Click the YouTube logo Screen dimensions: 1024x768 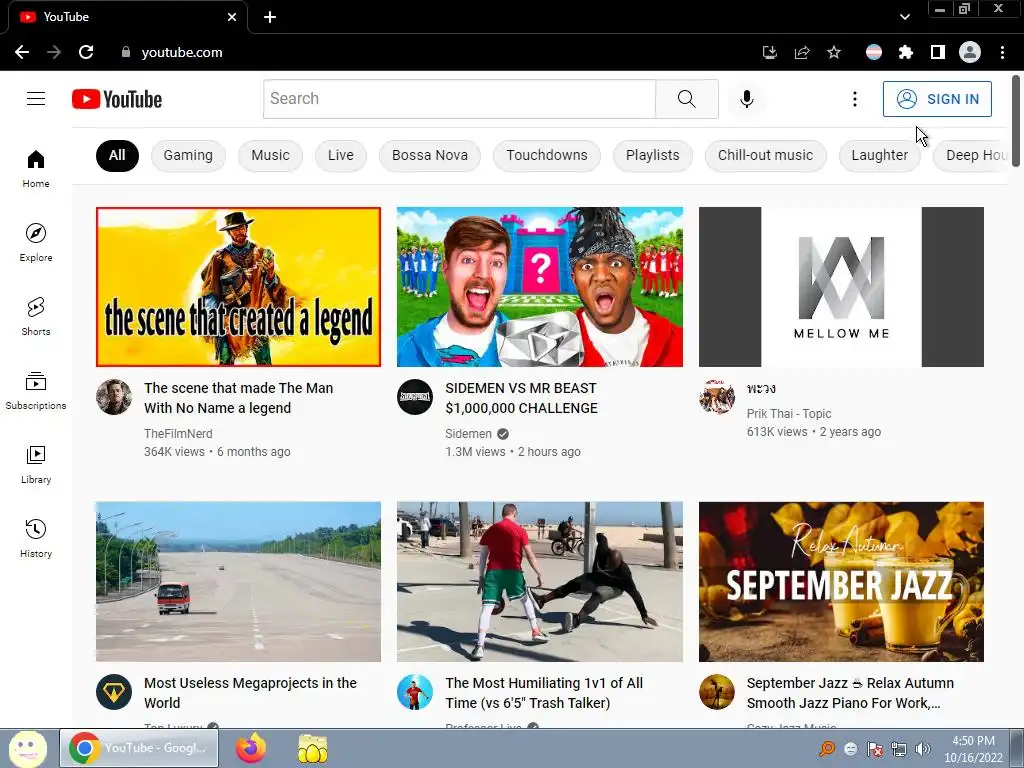pos(117,99)
